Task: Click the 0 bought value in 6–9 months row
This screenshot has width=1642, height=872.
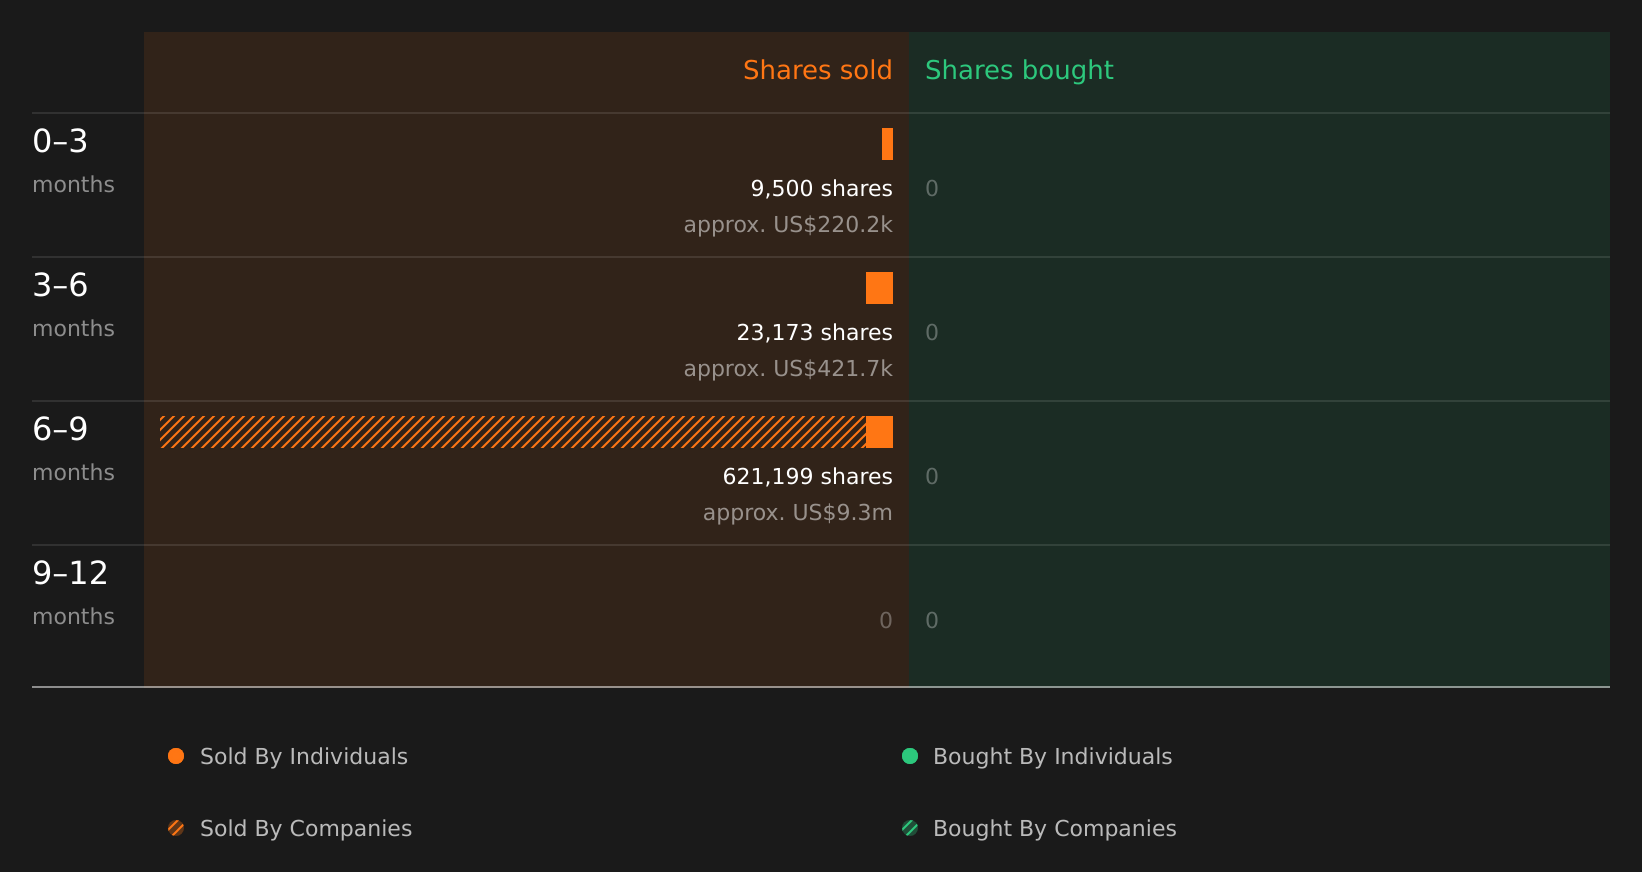Action: [932, 476]
